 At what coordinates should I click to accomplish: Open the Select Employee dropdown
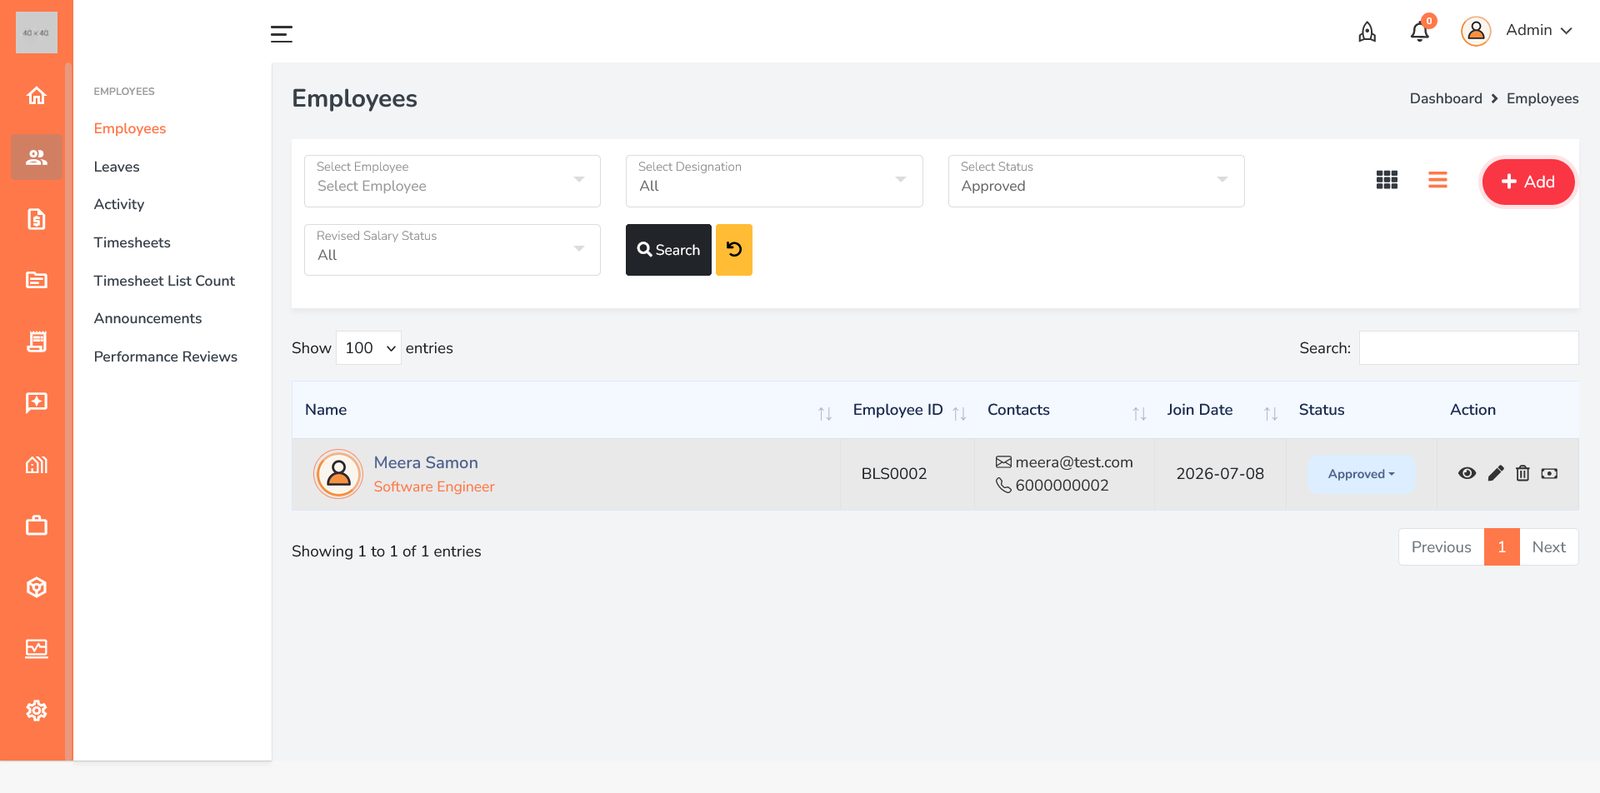click(x=452, y=181)
